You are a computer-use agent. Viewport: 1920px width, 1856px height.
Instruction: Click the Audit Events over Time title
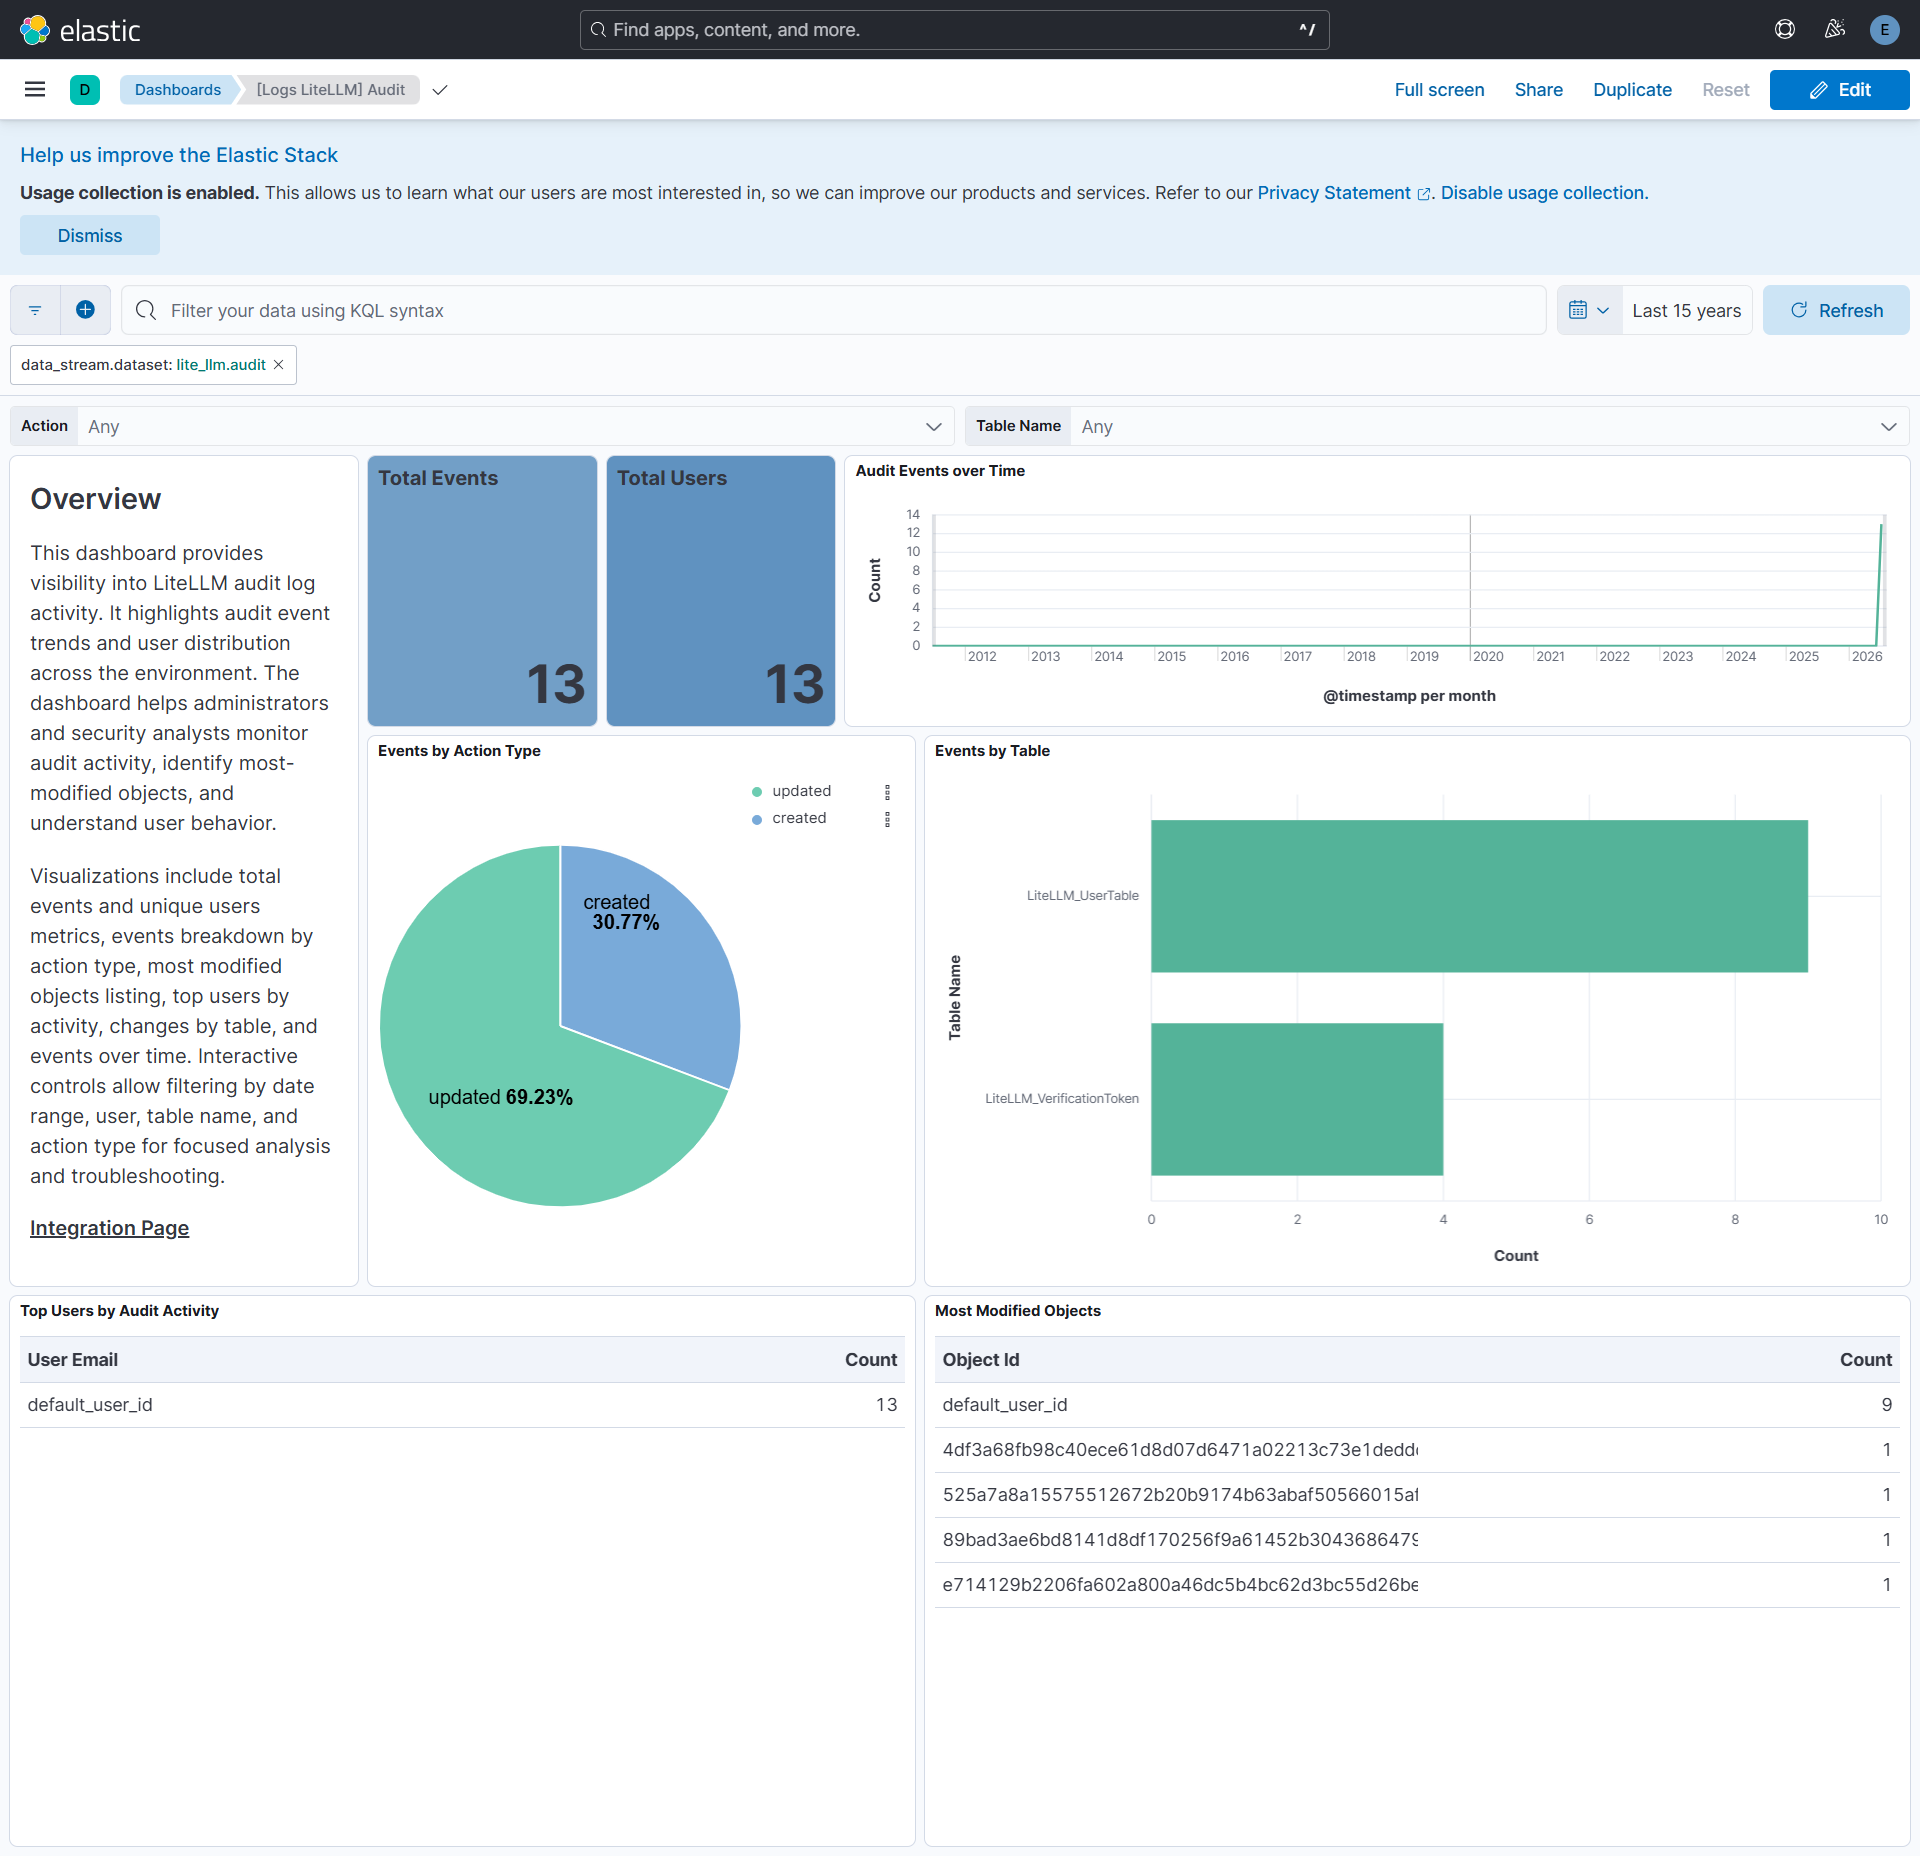point(940,471)
